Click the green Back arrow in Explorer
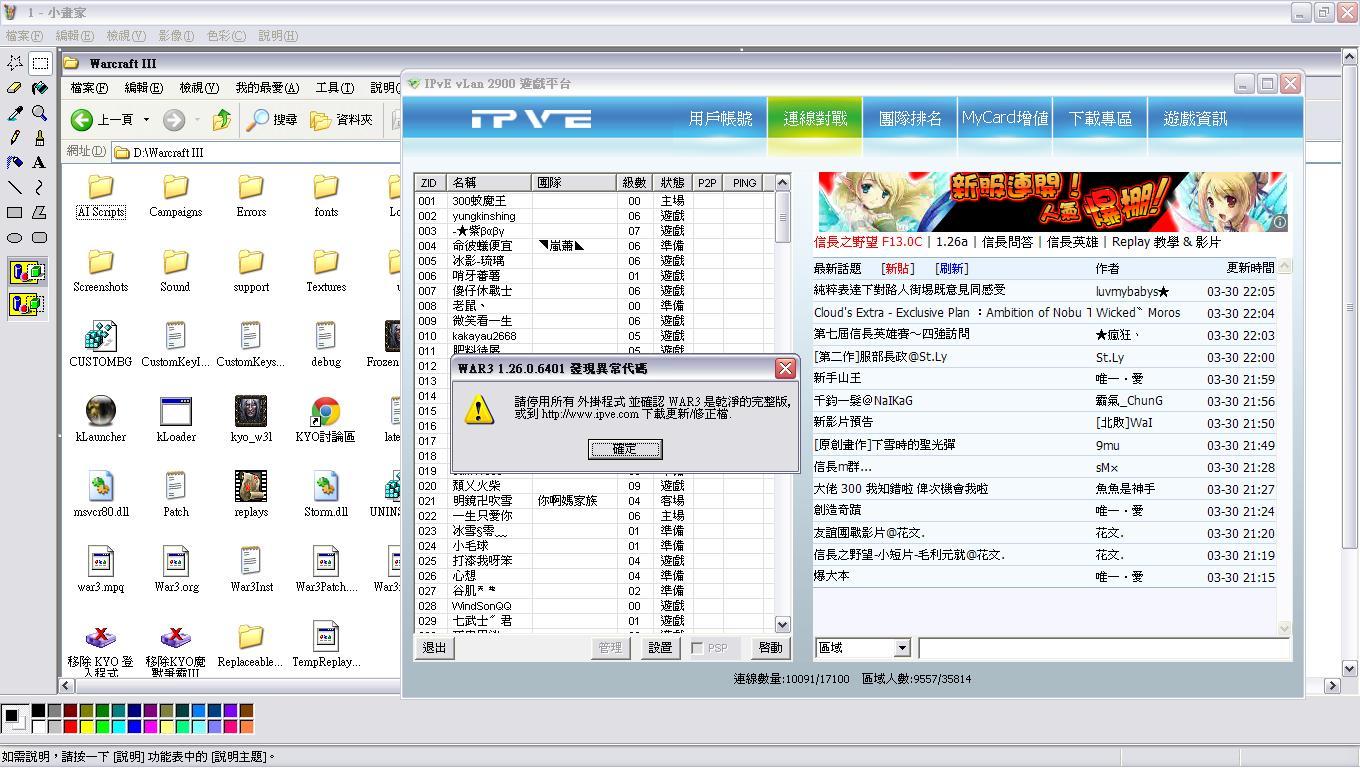This screenshot has width=1360, height=768. click(82, 120)
